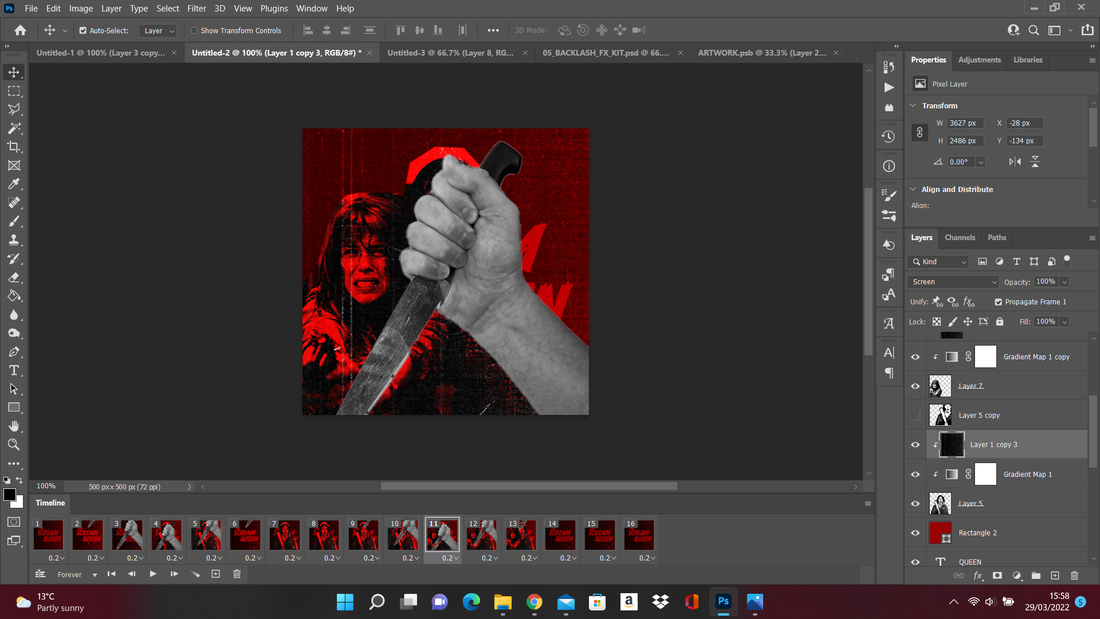Viewport: 1100px width, 619px height.
Task: Open the Opacity slider dropdown arrow
Action: [1064, 282]
